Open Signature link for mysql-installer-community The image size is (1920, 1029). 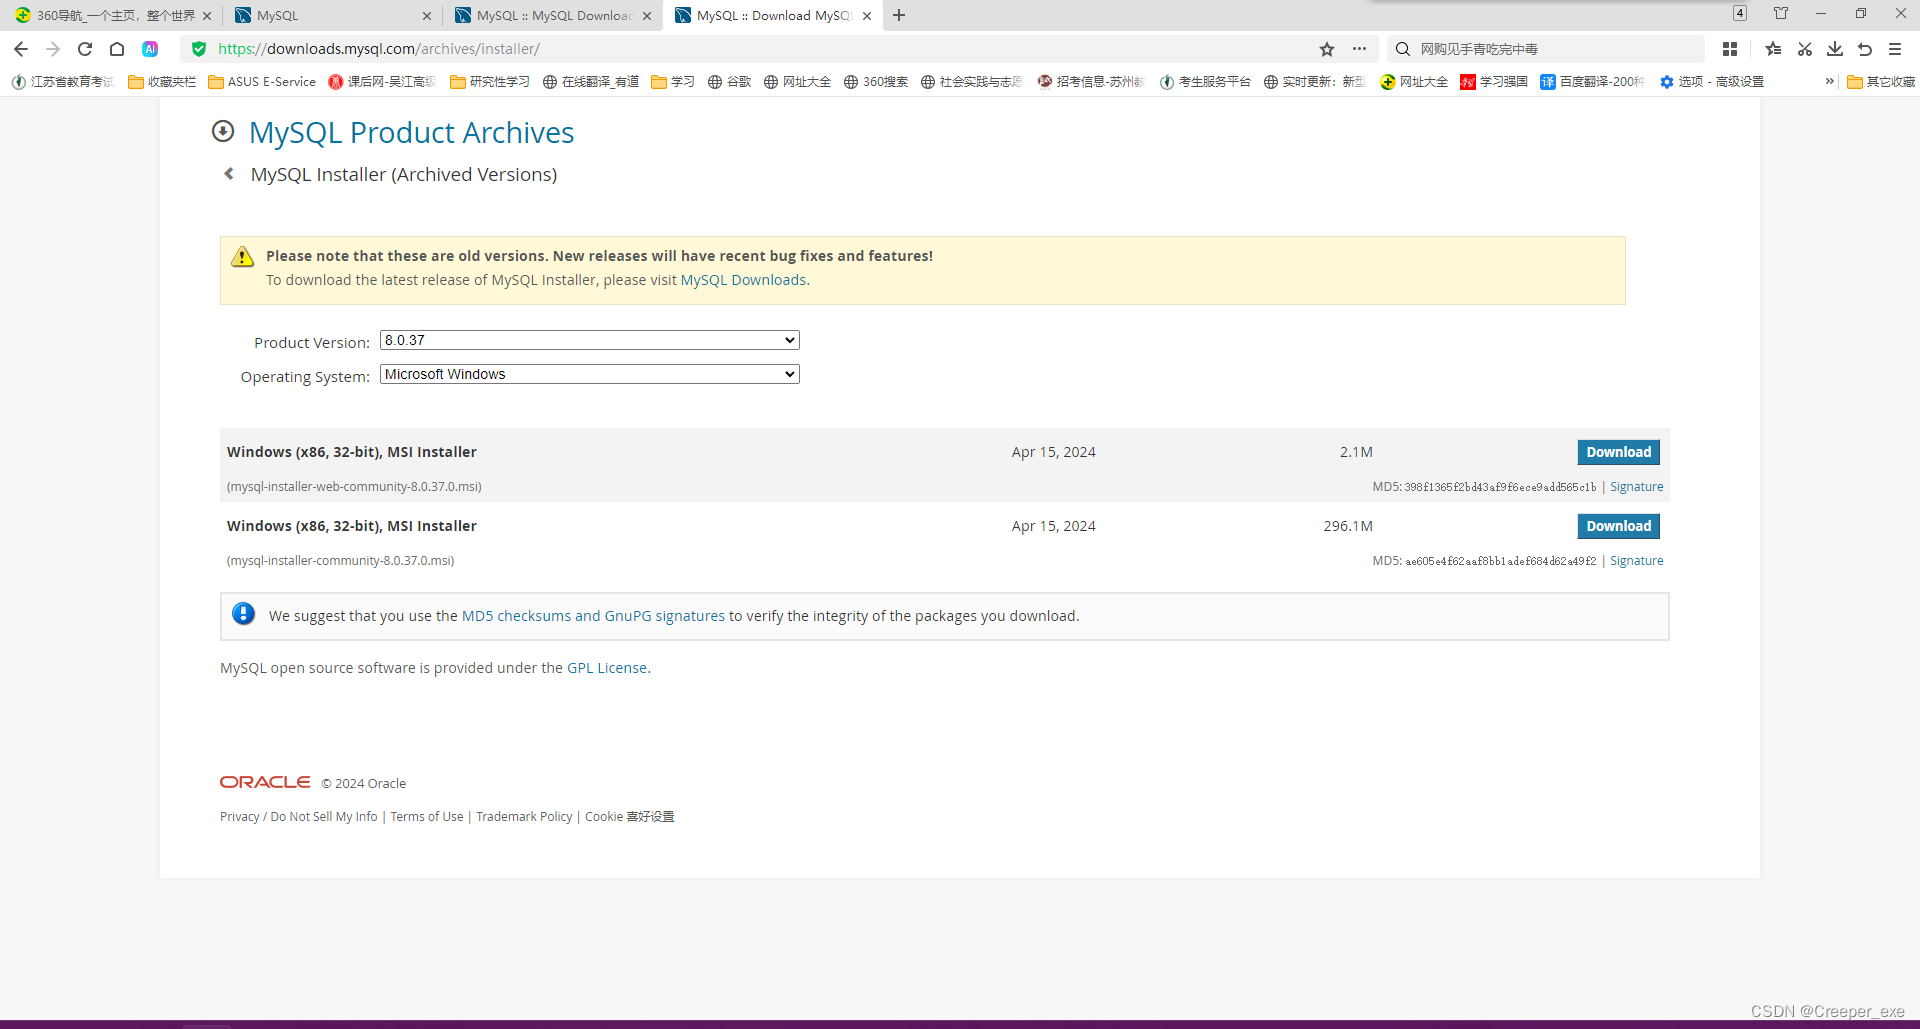(1636, 561)
